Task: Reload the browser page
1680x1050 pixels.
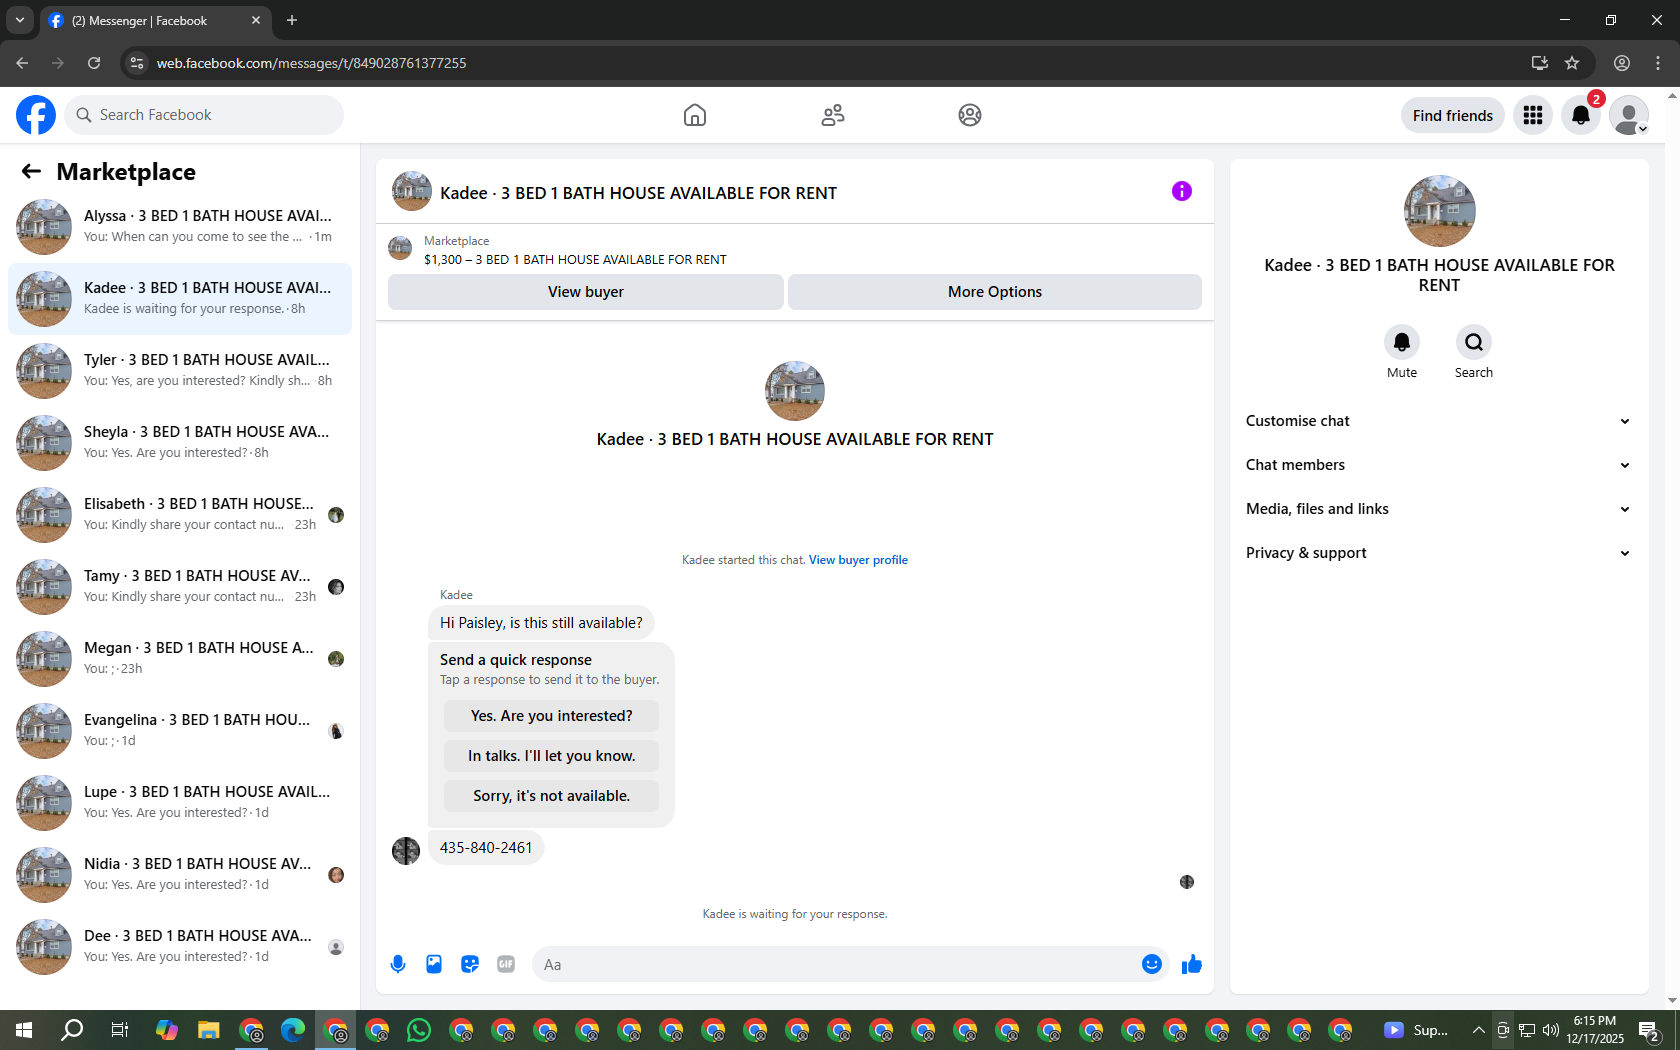Action: coord(94,63)
